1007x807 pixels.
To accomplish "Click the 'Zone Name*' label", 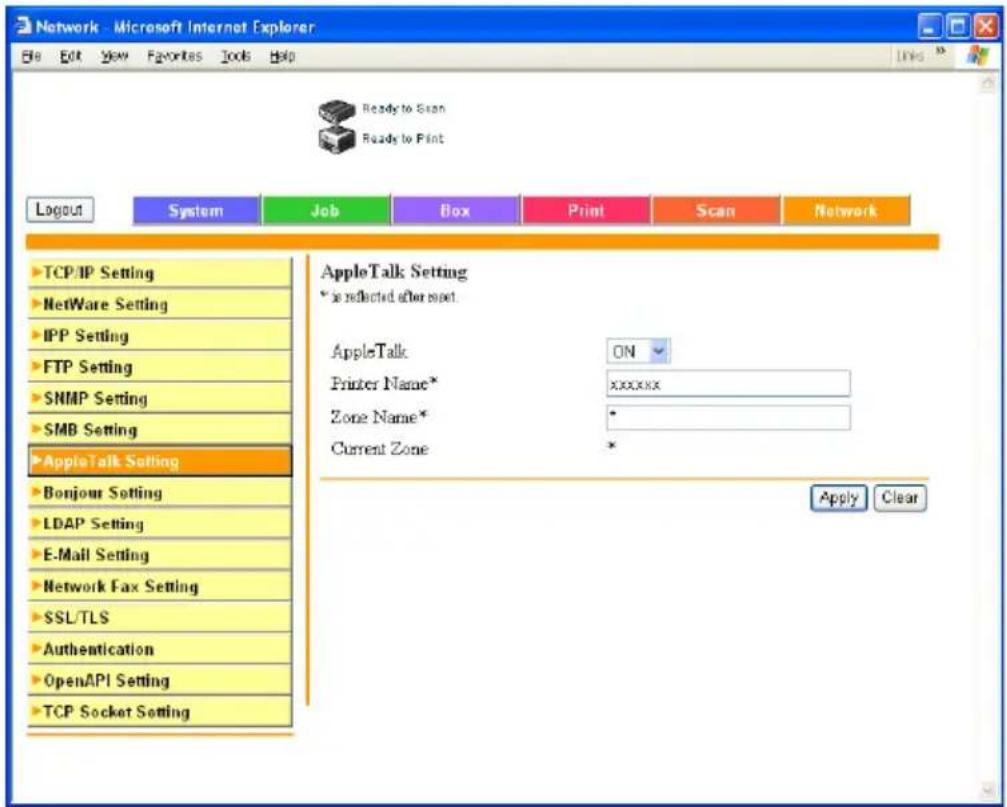I will pos(379,417).
